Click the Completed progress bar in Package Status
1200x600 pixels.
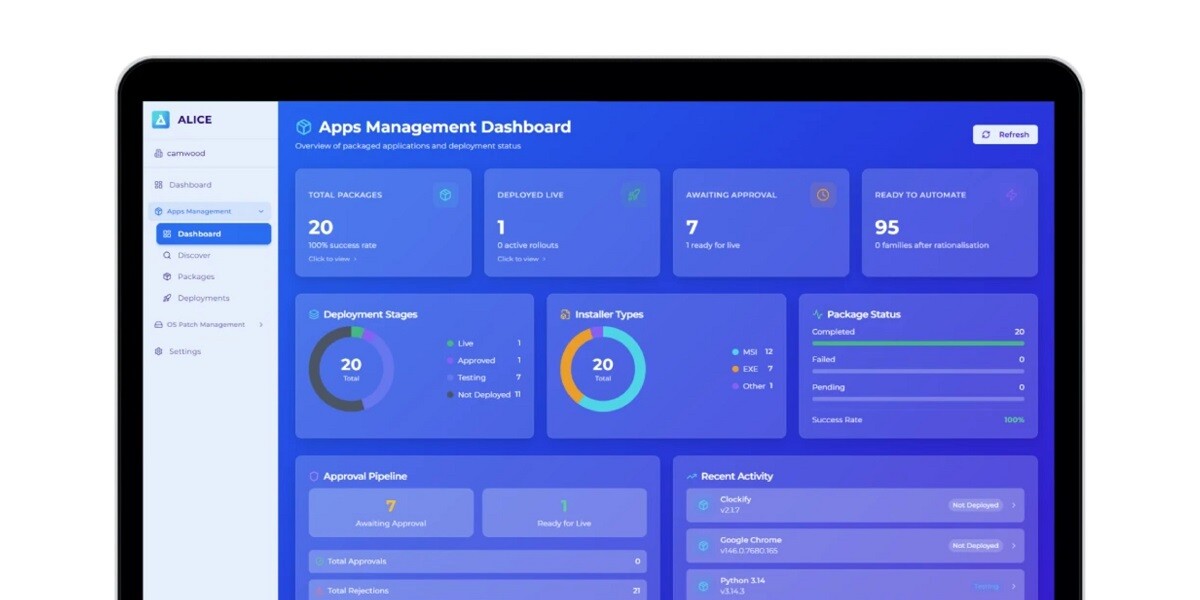[918, 343]
